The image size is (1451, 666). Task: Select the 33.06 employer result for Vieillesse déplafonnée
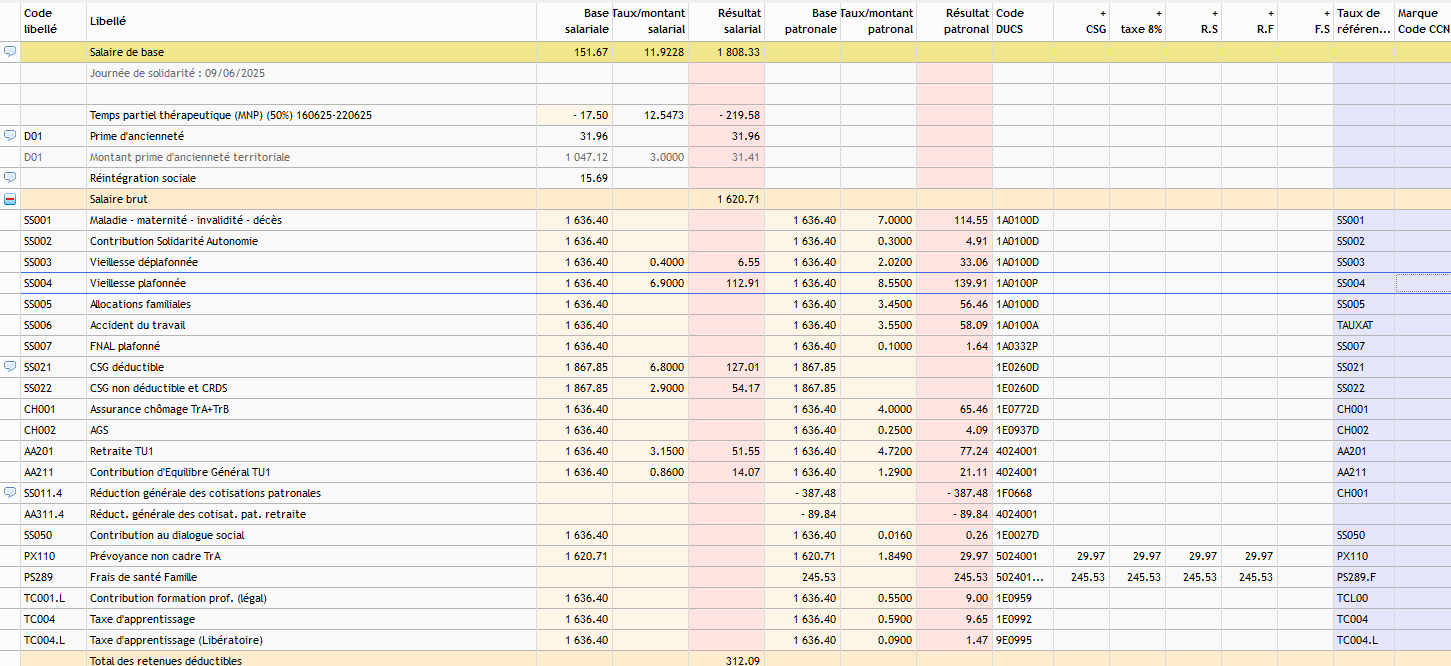click(x=954, y=262)
